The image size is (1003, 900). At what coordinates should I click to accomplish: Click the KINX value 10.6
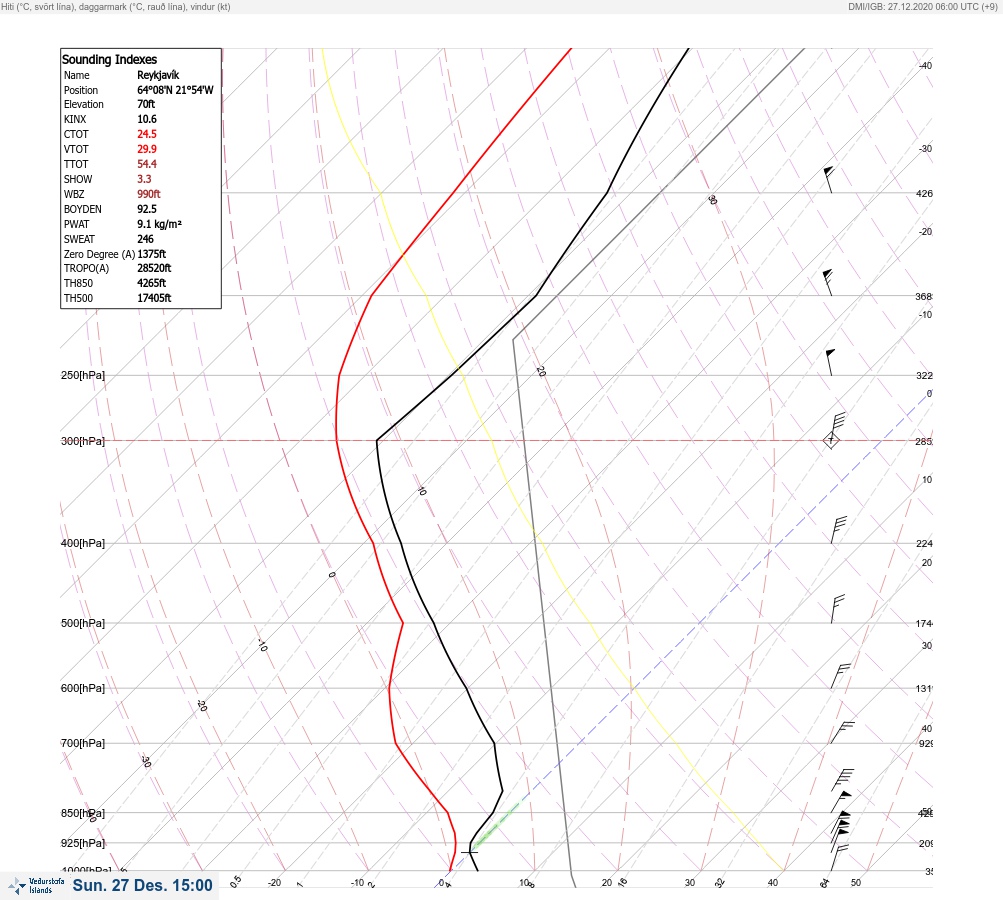point(146,119)
